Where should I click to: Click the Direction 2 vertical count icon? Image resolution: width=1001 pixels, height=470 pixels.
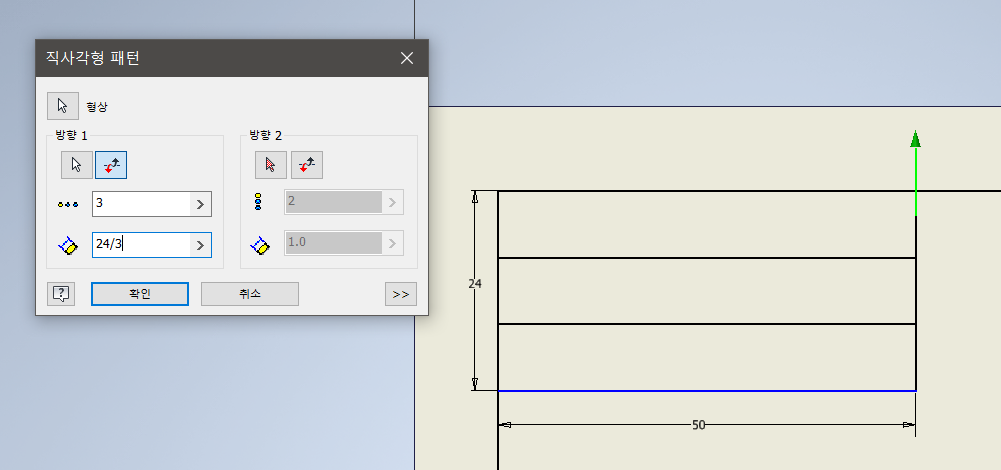pyautogui.click(x=258, y=203)
